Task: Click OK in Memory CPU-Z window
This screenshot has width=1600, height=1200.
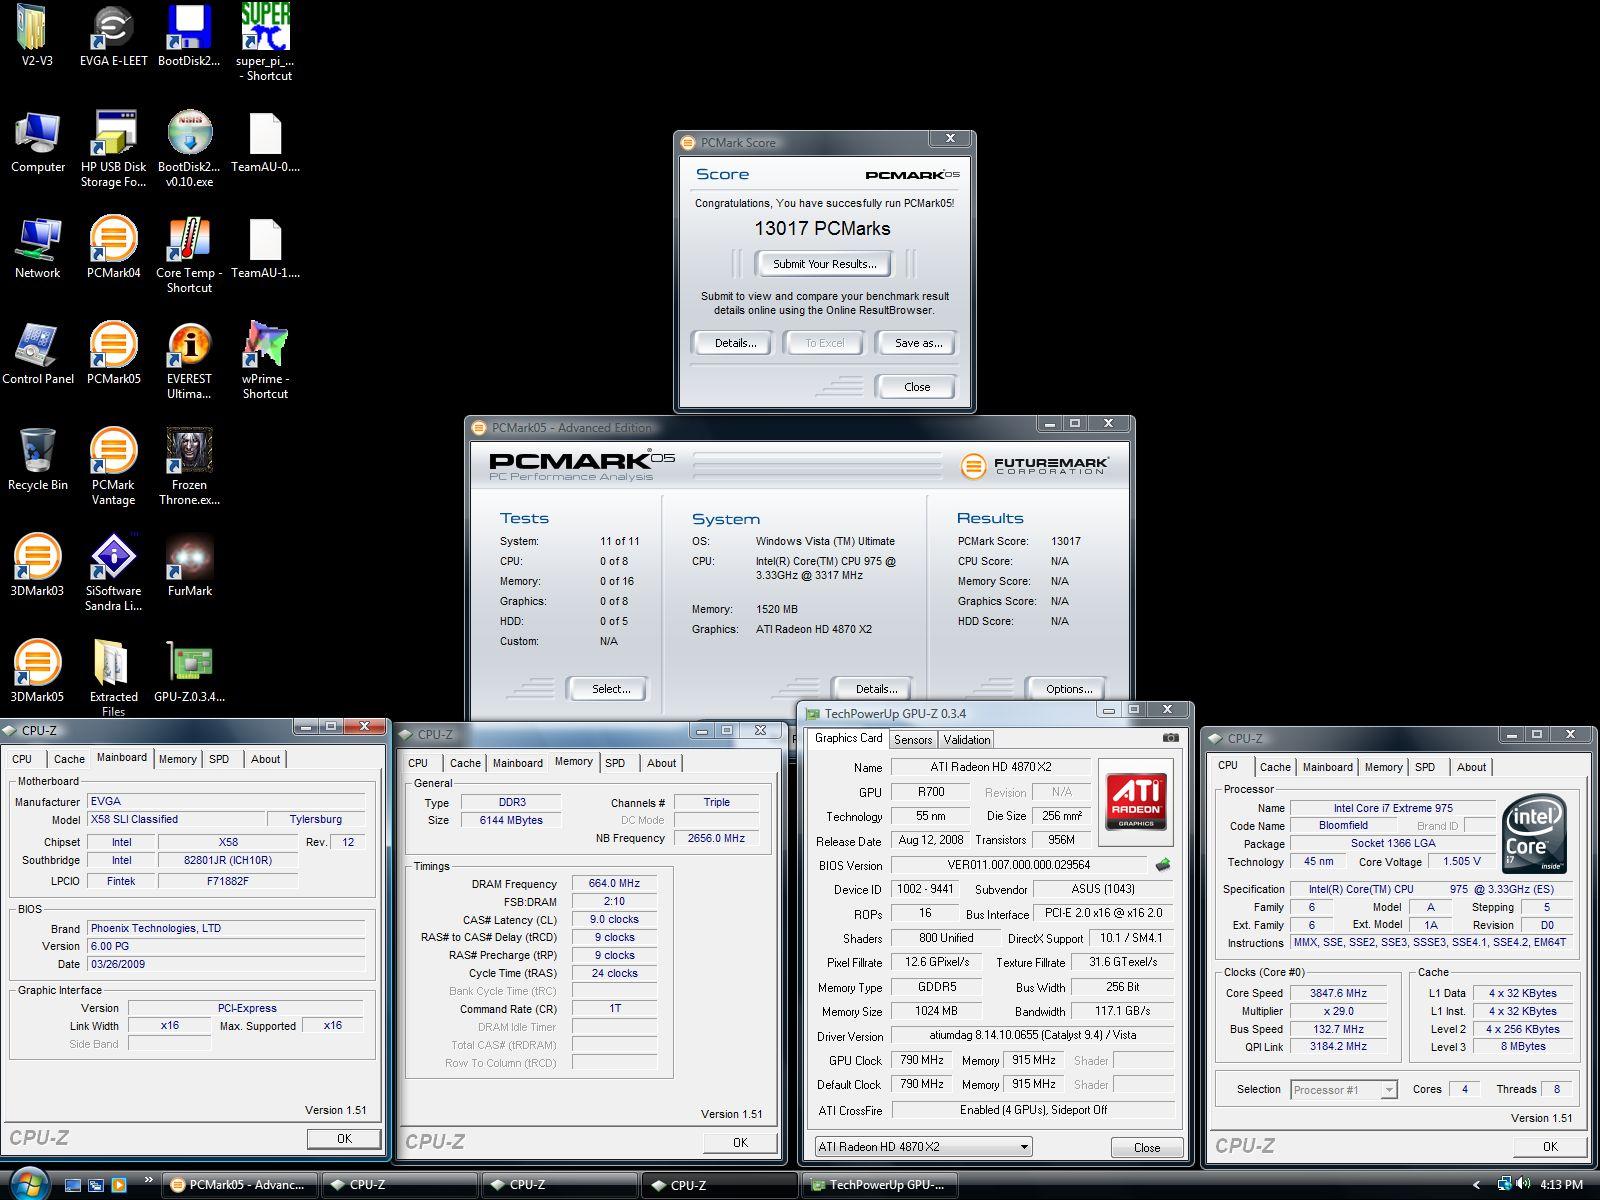Action: point(740,1143)
